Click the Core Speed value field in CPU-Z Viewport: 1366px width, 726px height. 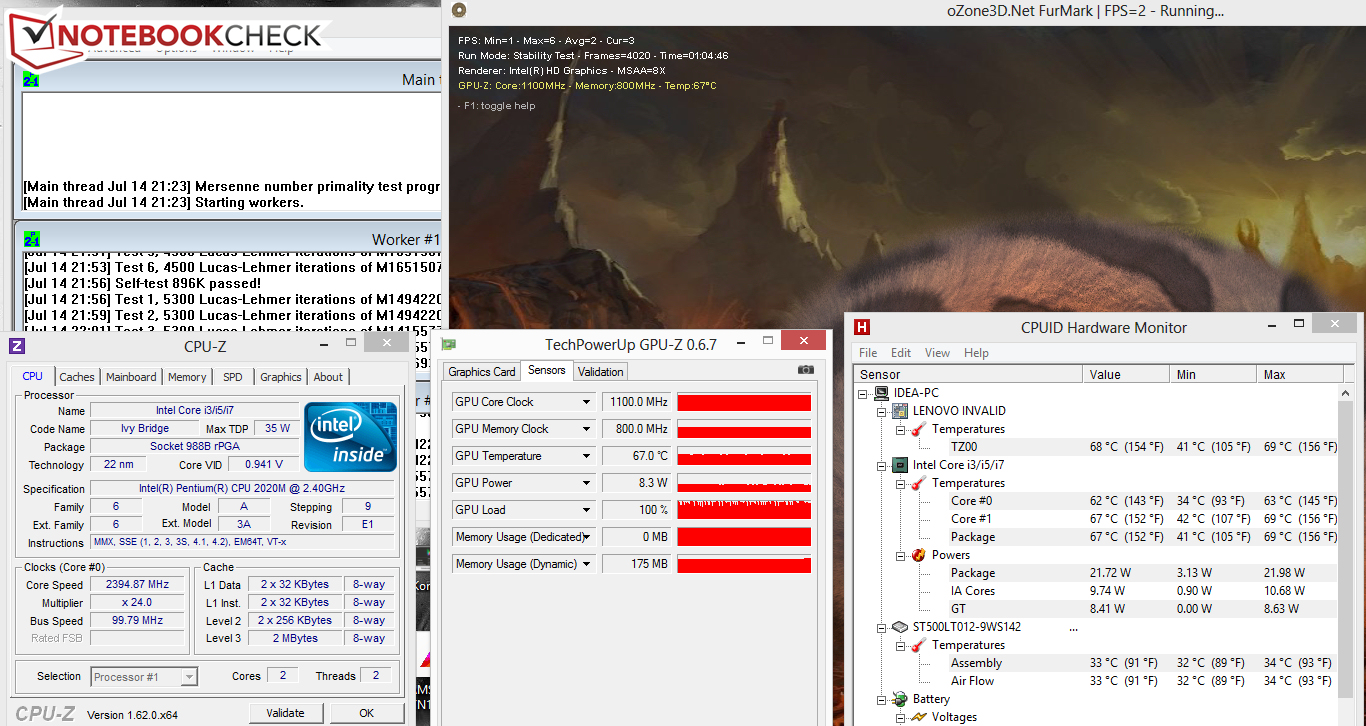point(136,585)
